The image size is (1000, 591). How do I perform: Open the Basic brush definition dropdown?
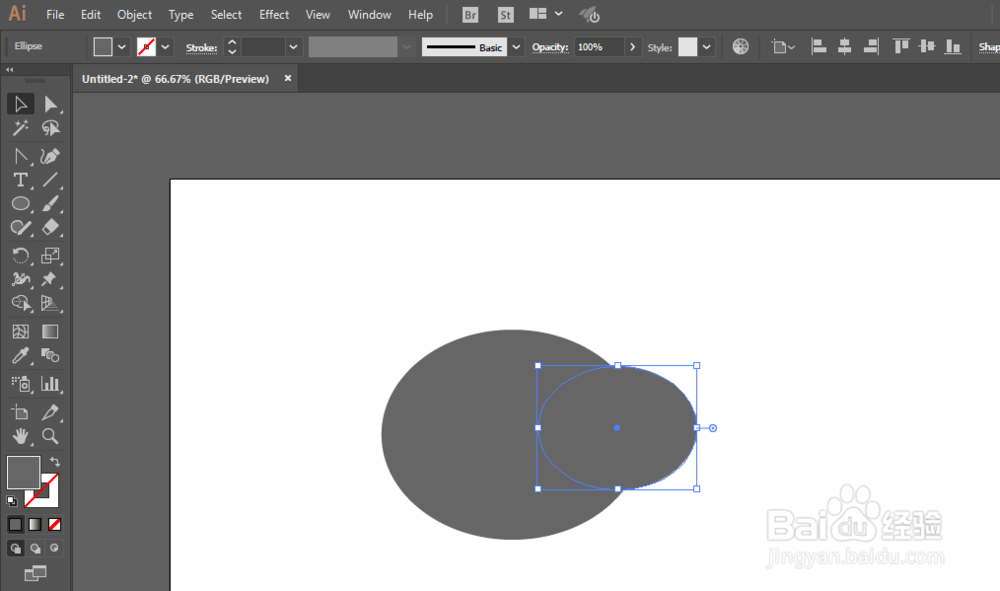pyautogui.click(x=517, y=47)
